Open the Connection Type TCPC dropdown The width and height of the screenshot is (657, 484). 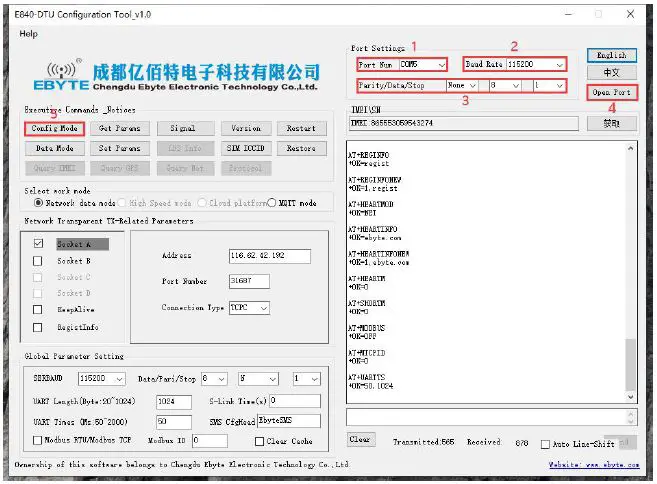coord(249,308)
